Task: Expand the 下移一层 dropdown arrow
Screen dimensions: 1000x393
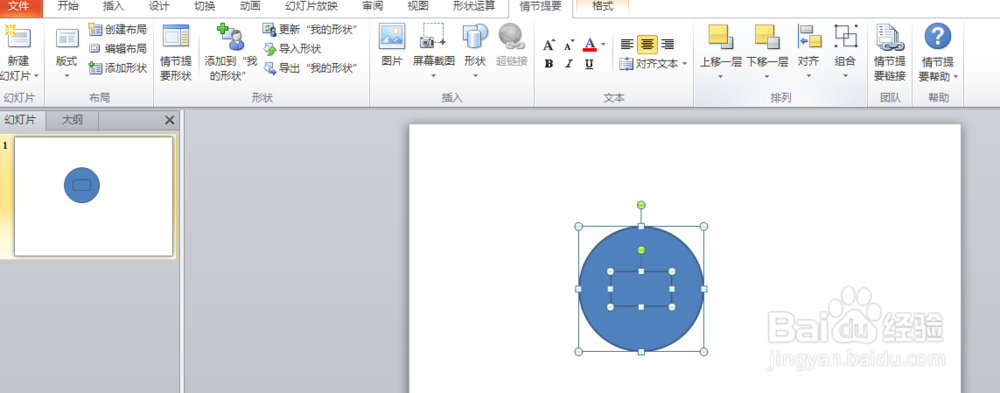Action: tap(767, 76)
